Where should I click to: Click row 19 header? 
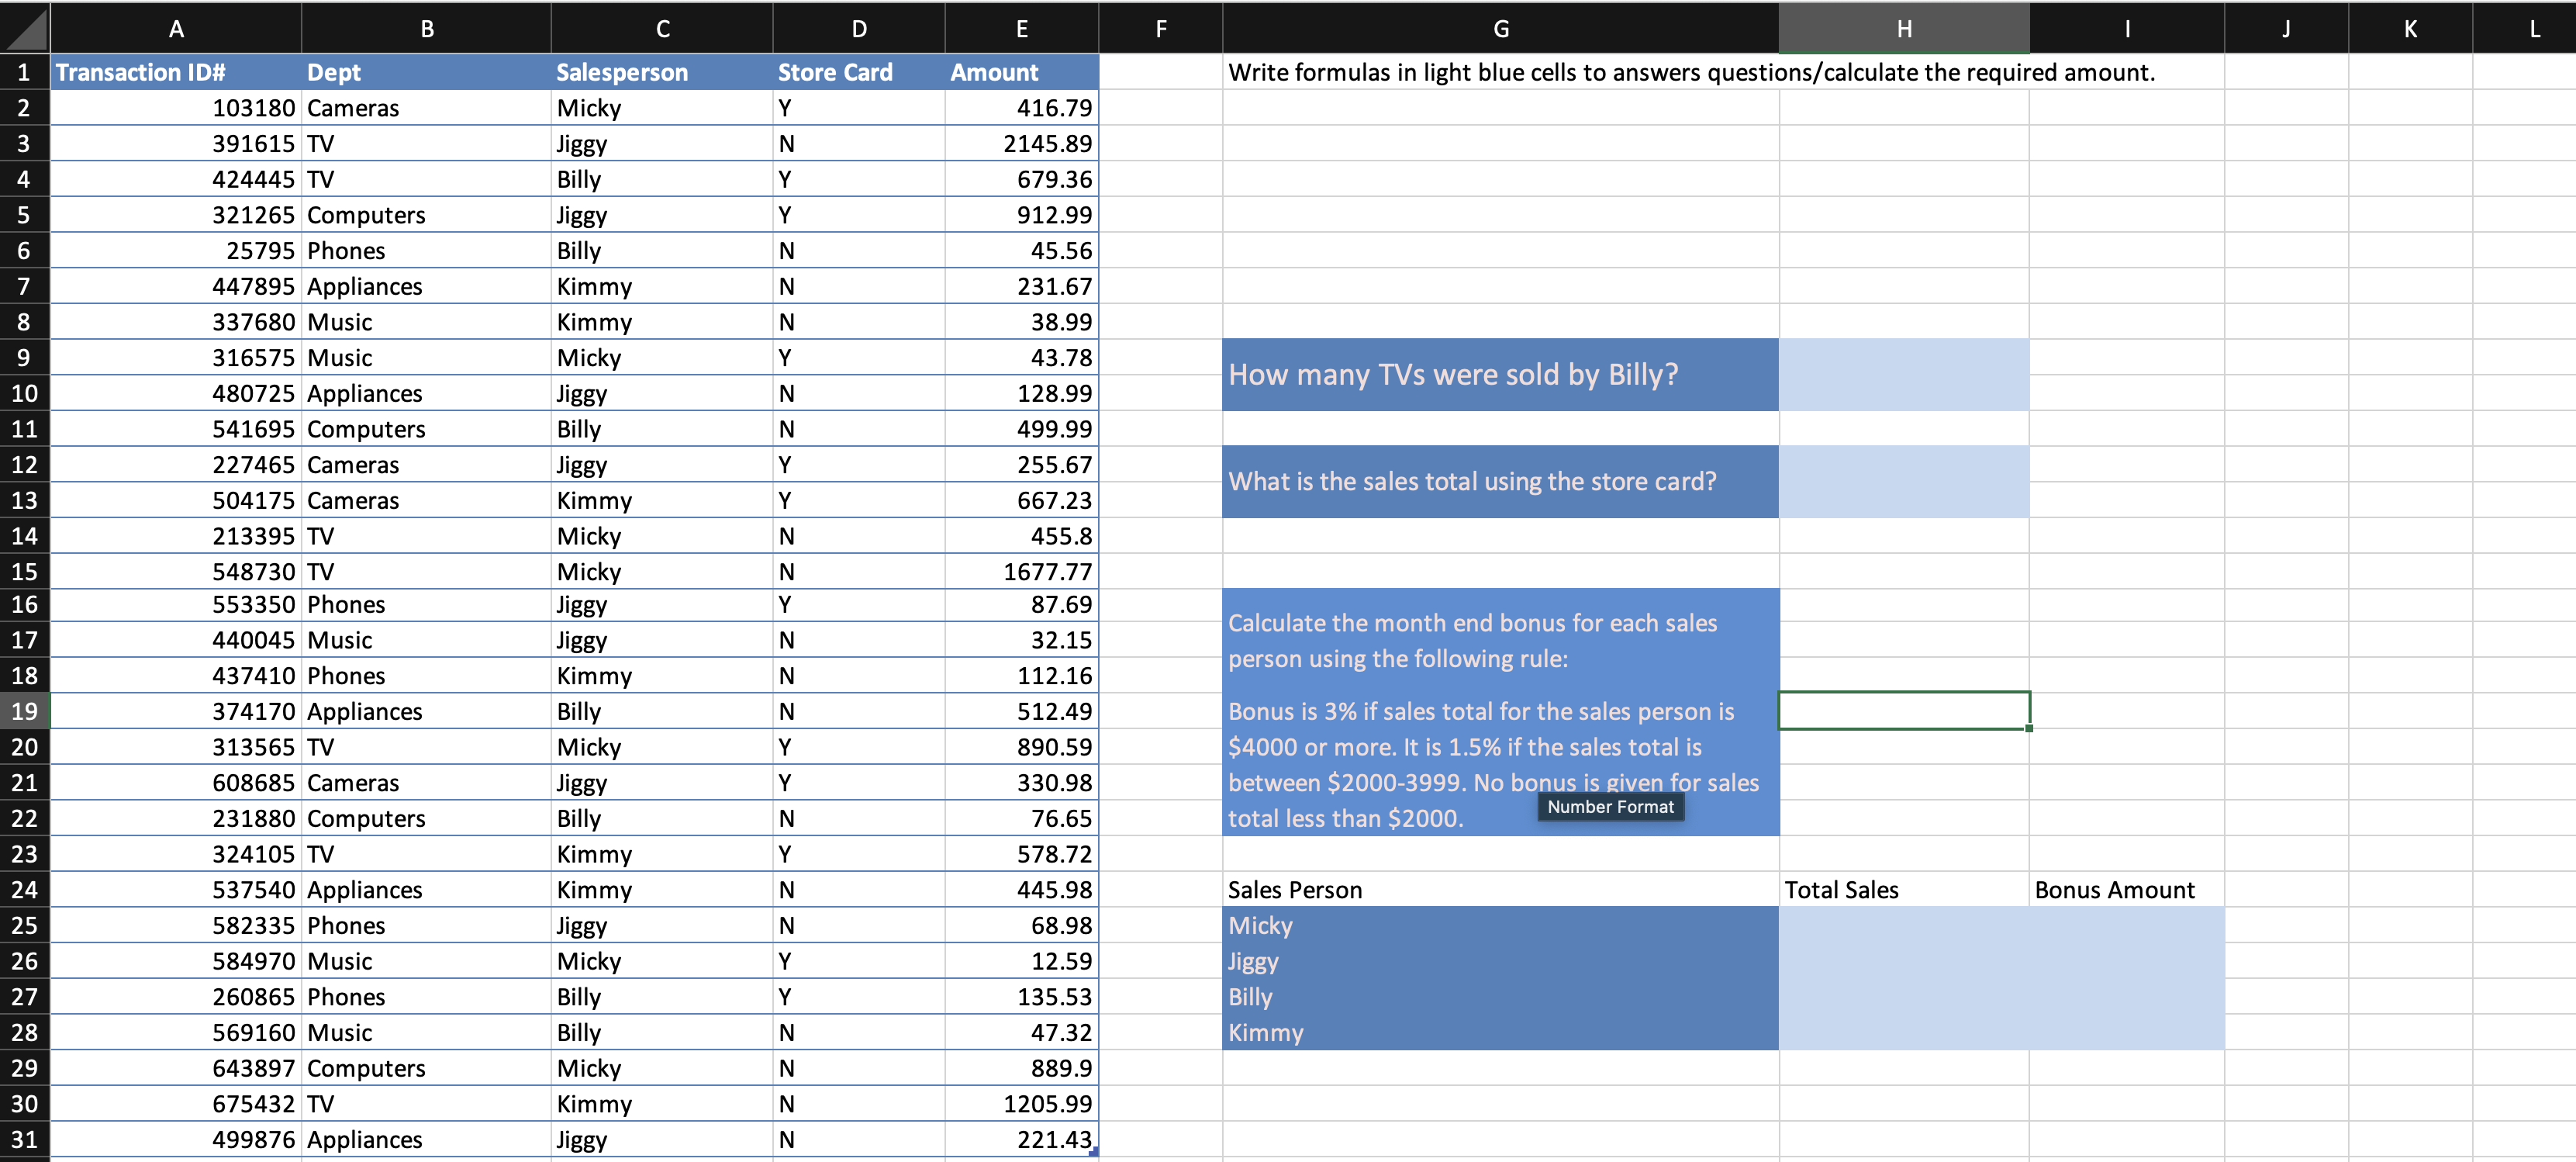24,711
